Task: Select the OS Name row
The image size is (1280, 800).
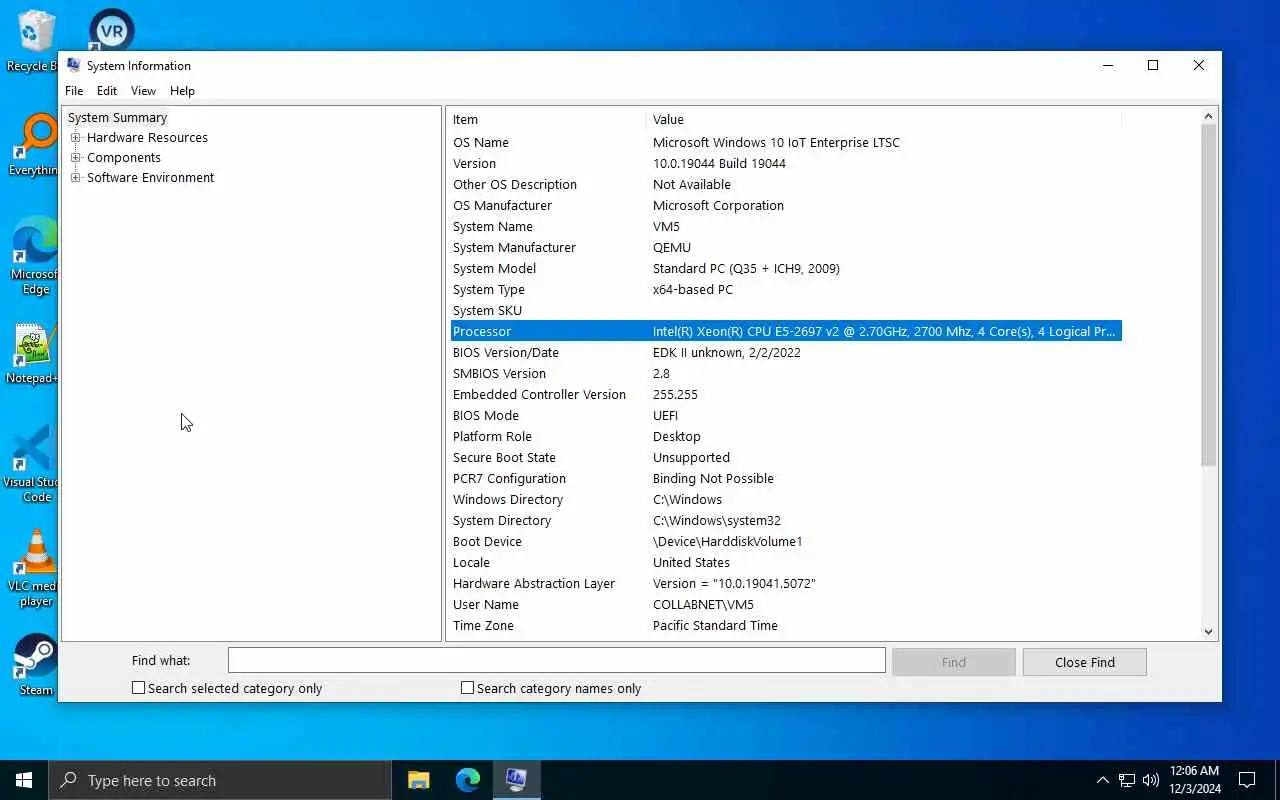Action: (786, 142)
